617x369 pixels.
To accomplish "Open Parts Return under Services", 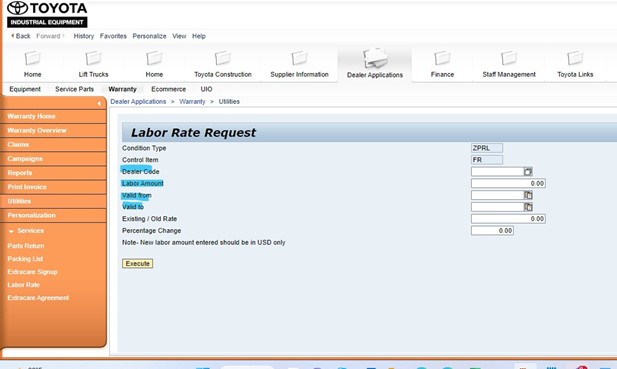I will [26, 246].
